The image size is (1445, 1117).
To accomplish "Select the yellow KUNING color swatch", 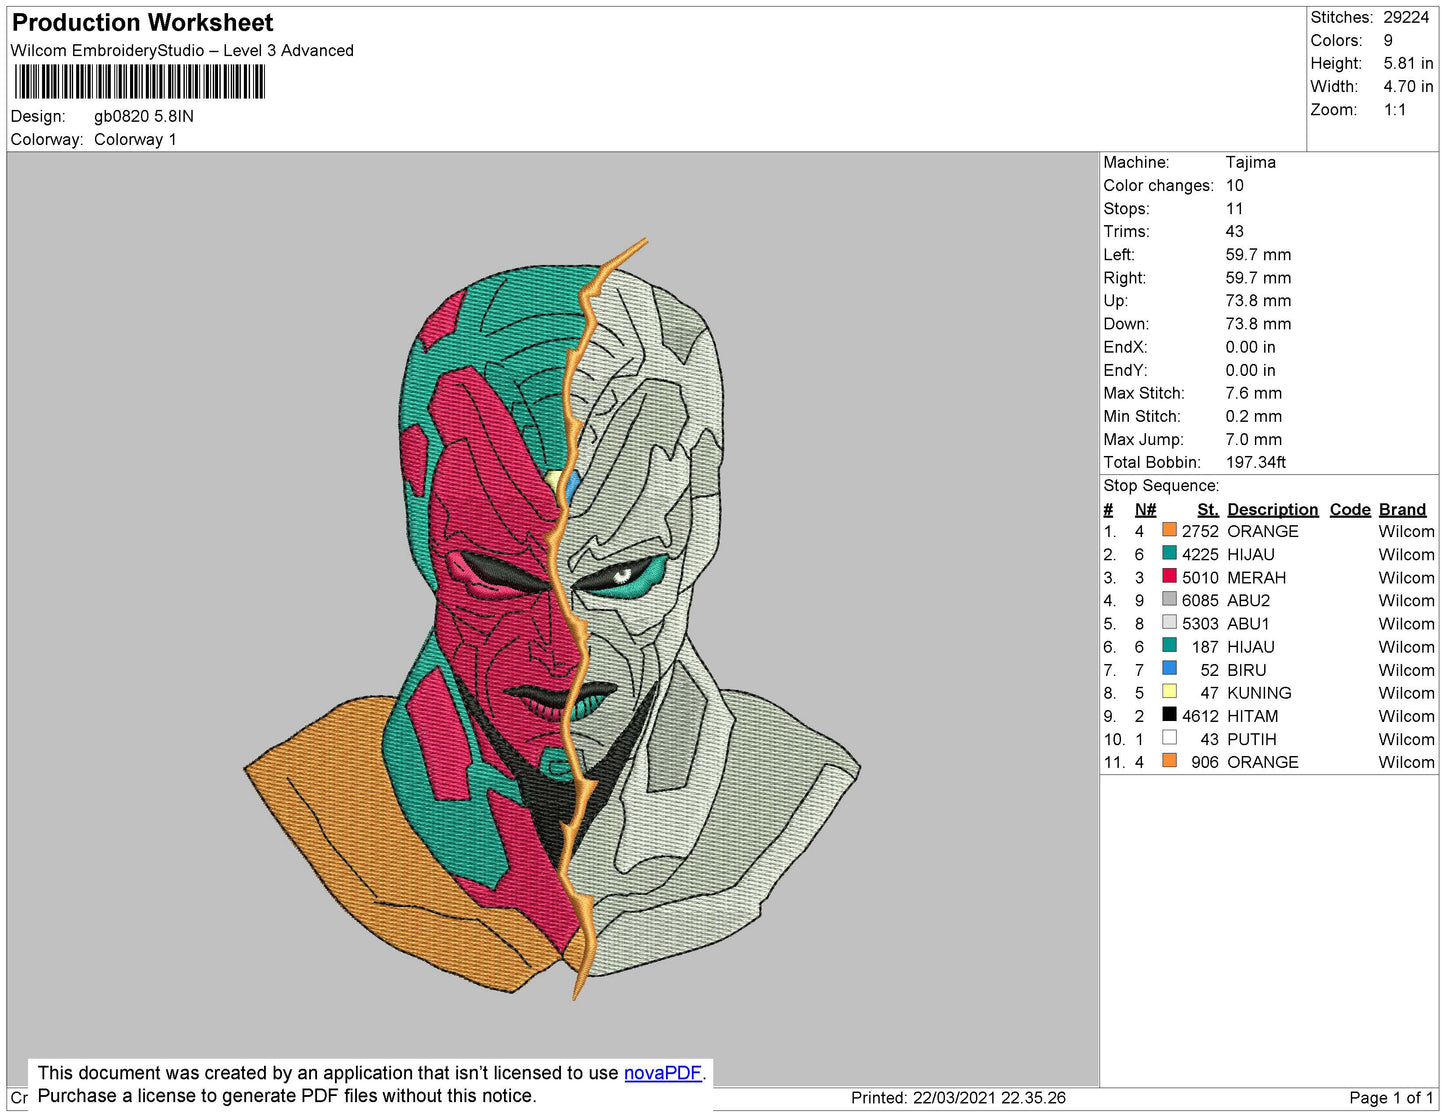I will [x=1169, y=691].
